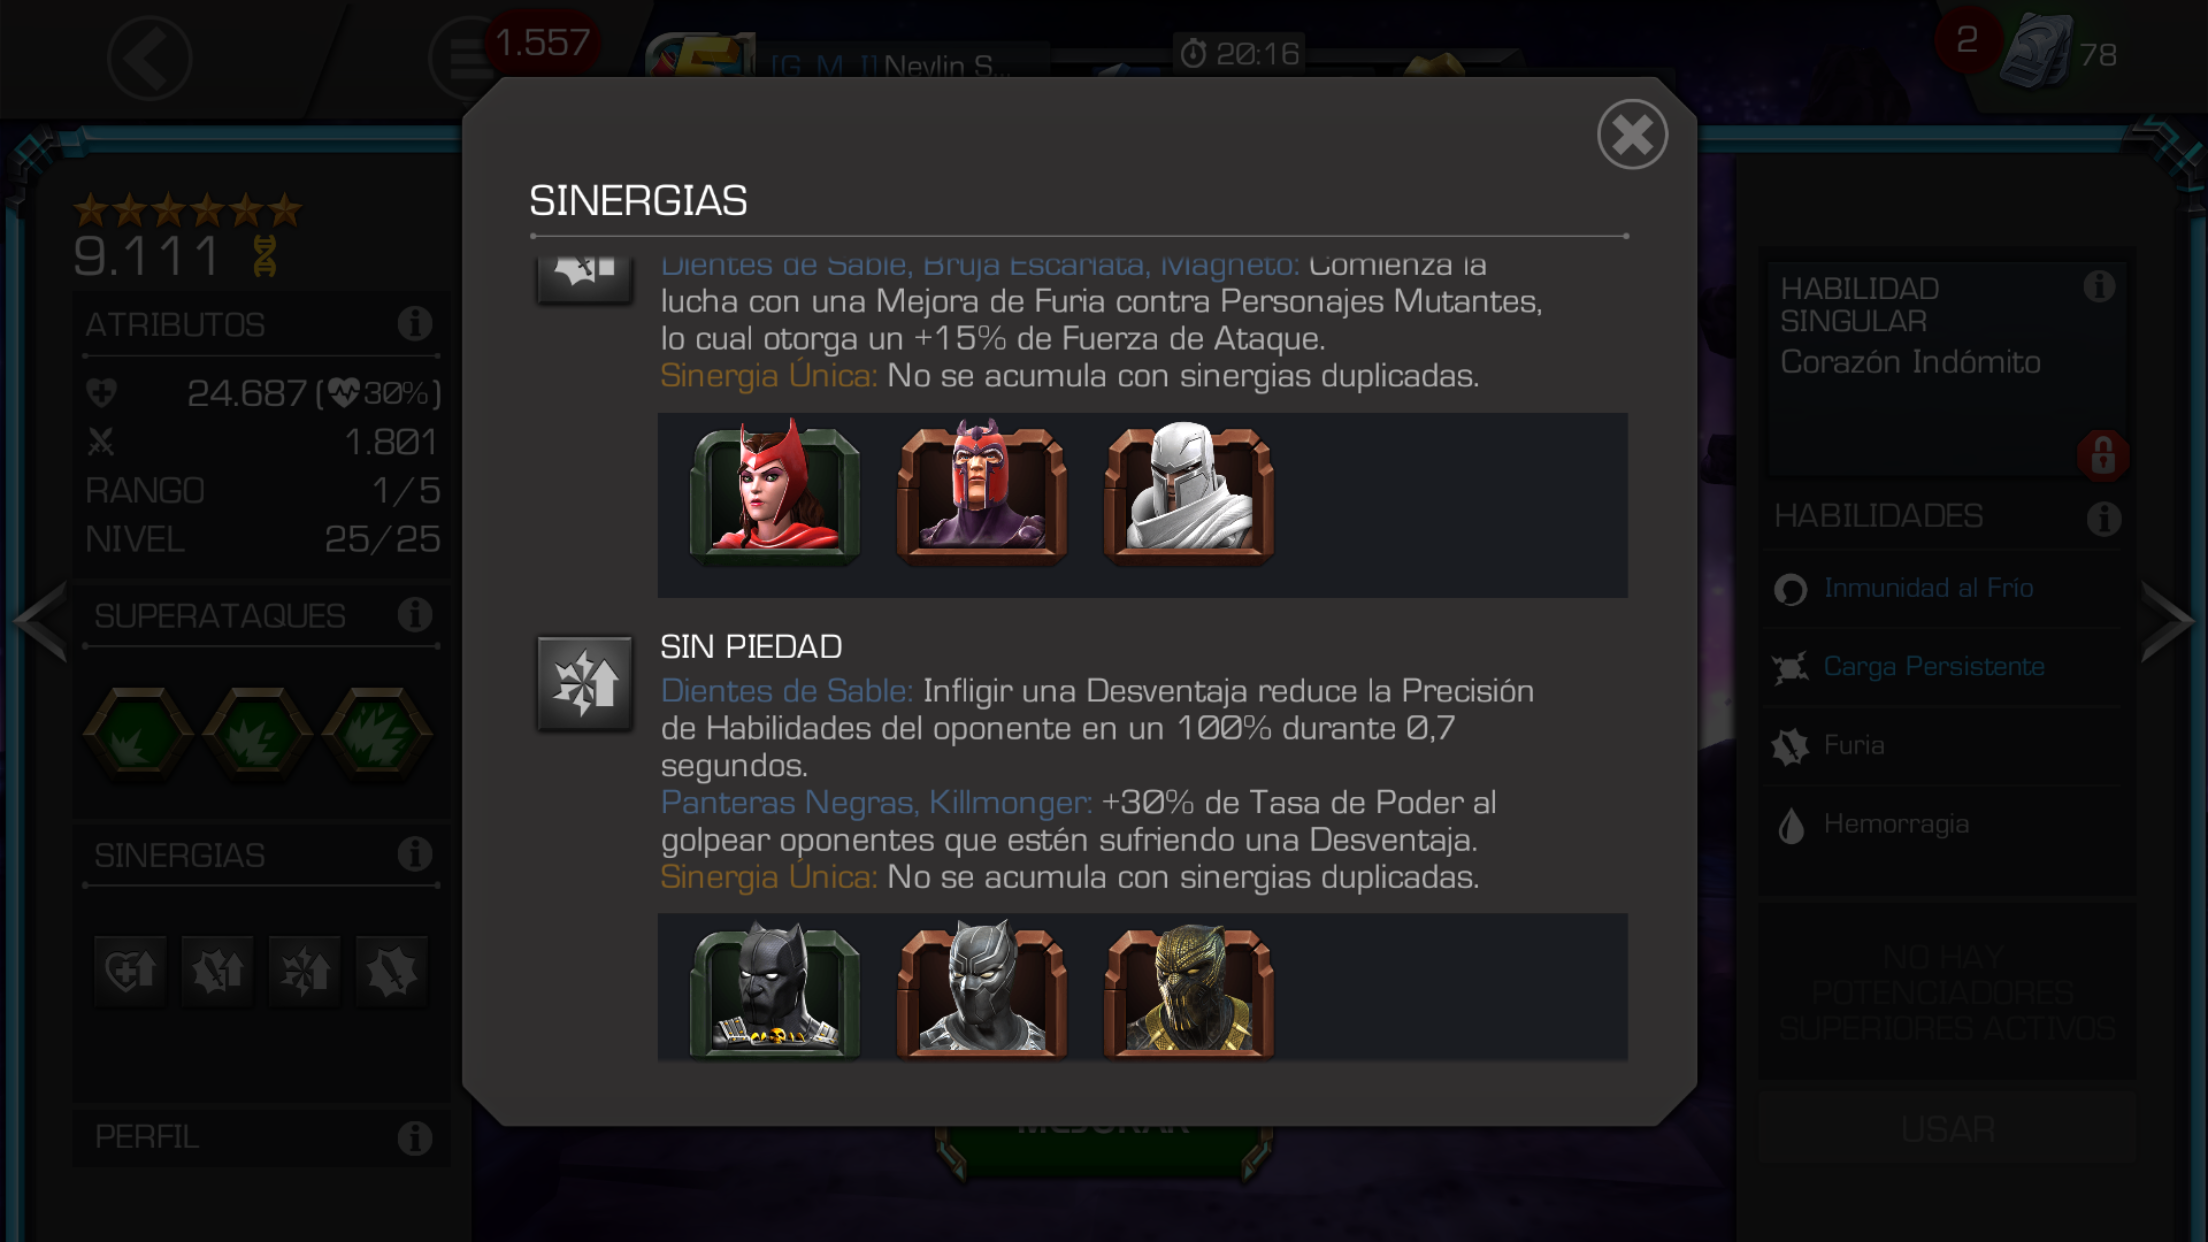
Task: Open info for Habilidades section
Action: click(x=2104, y=518)
